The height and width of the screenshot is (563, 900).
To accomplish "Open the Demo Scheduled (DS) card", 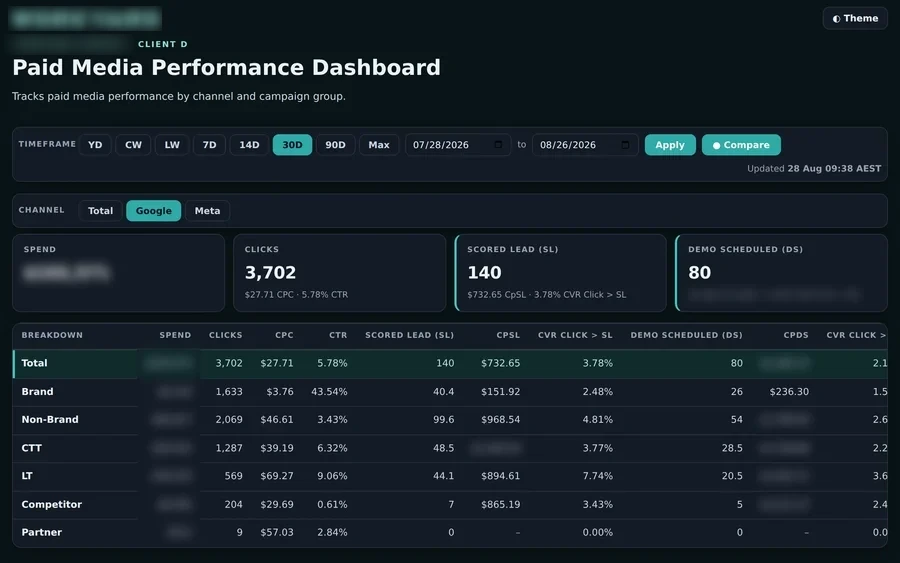I will [x=781, y=273].
